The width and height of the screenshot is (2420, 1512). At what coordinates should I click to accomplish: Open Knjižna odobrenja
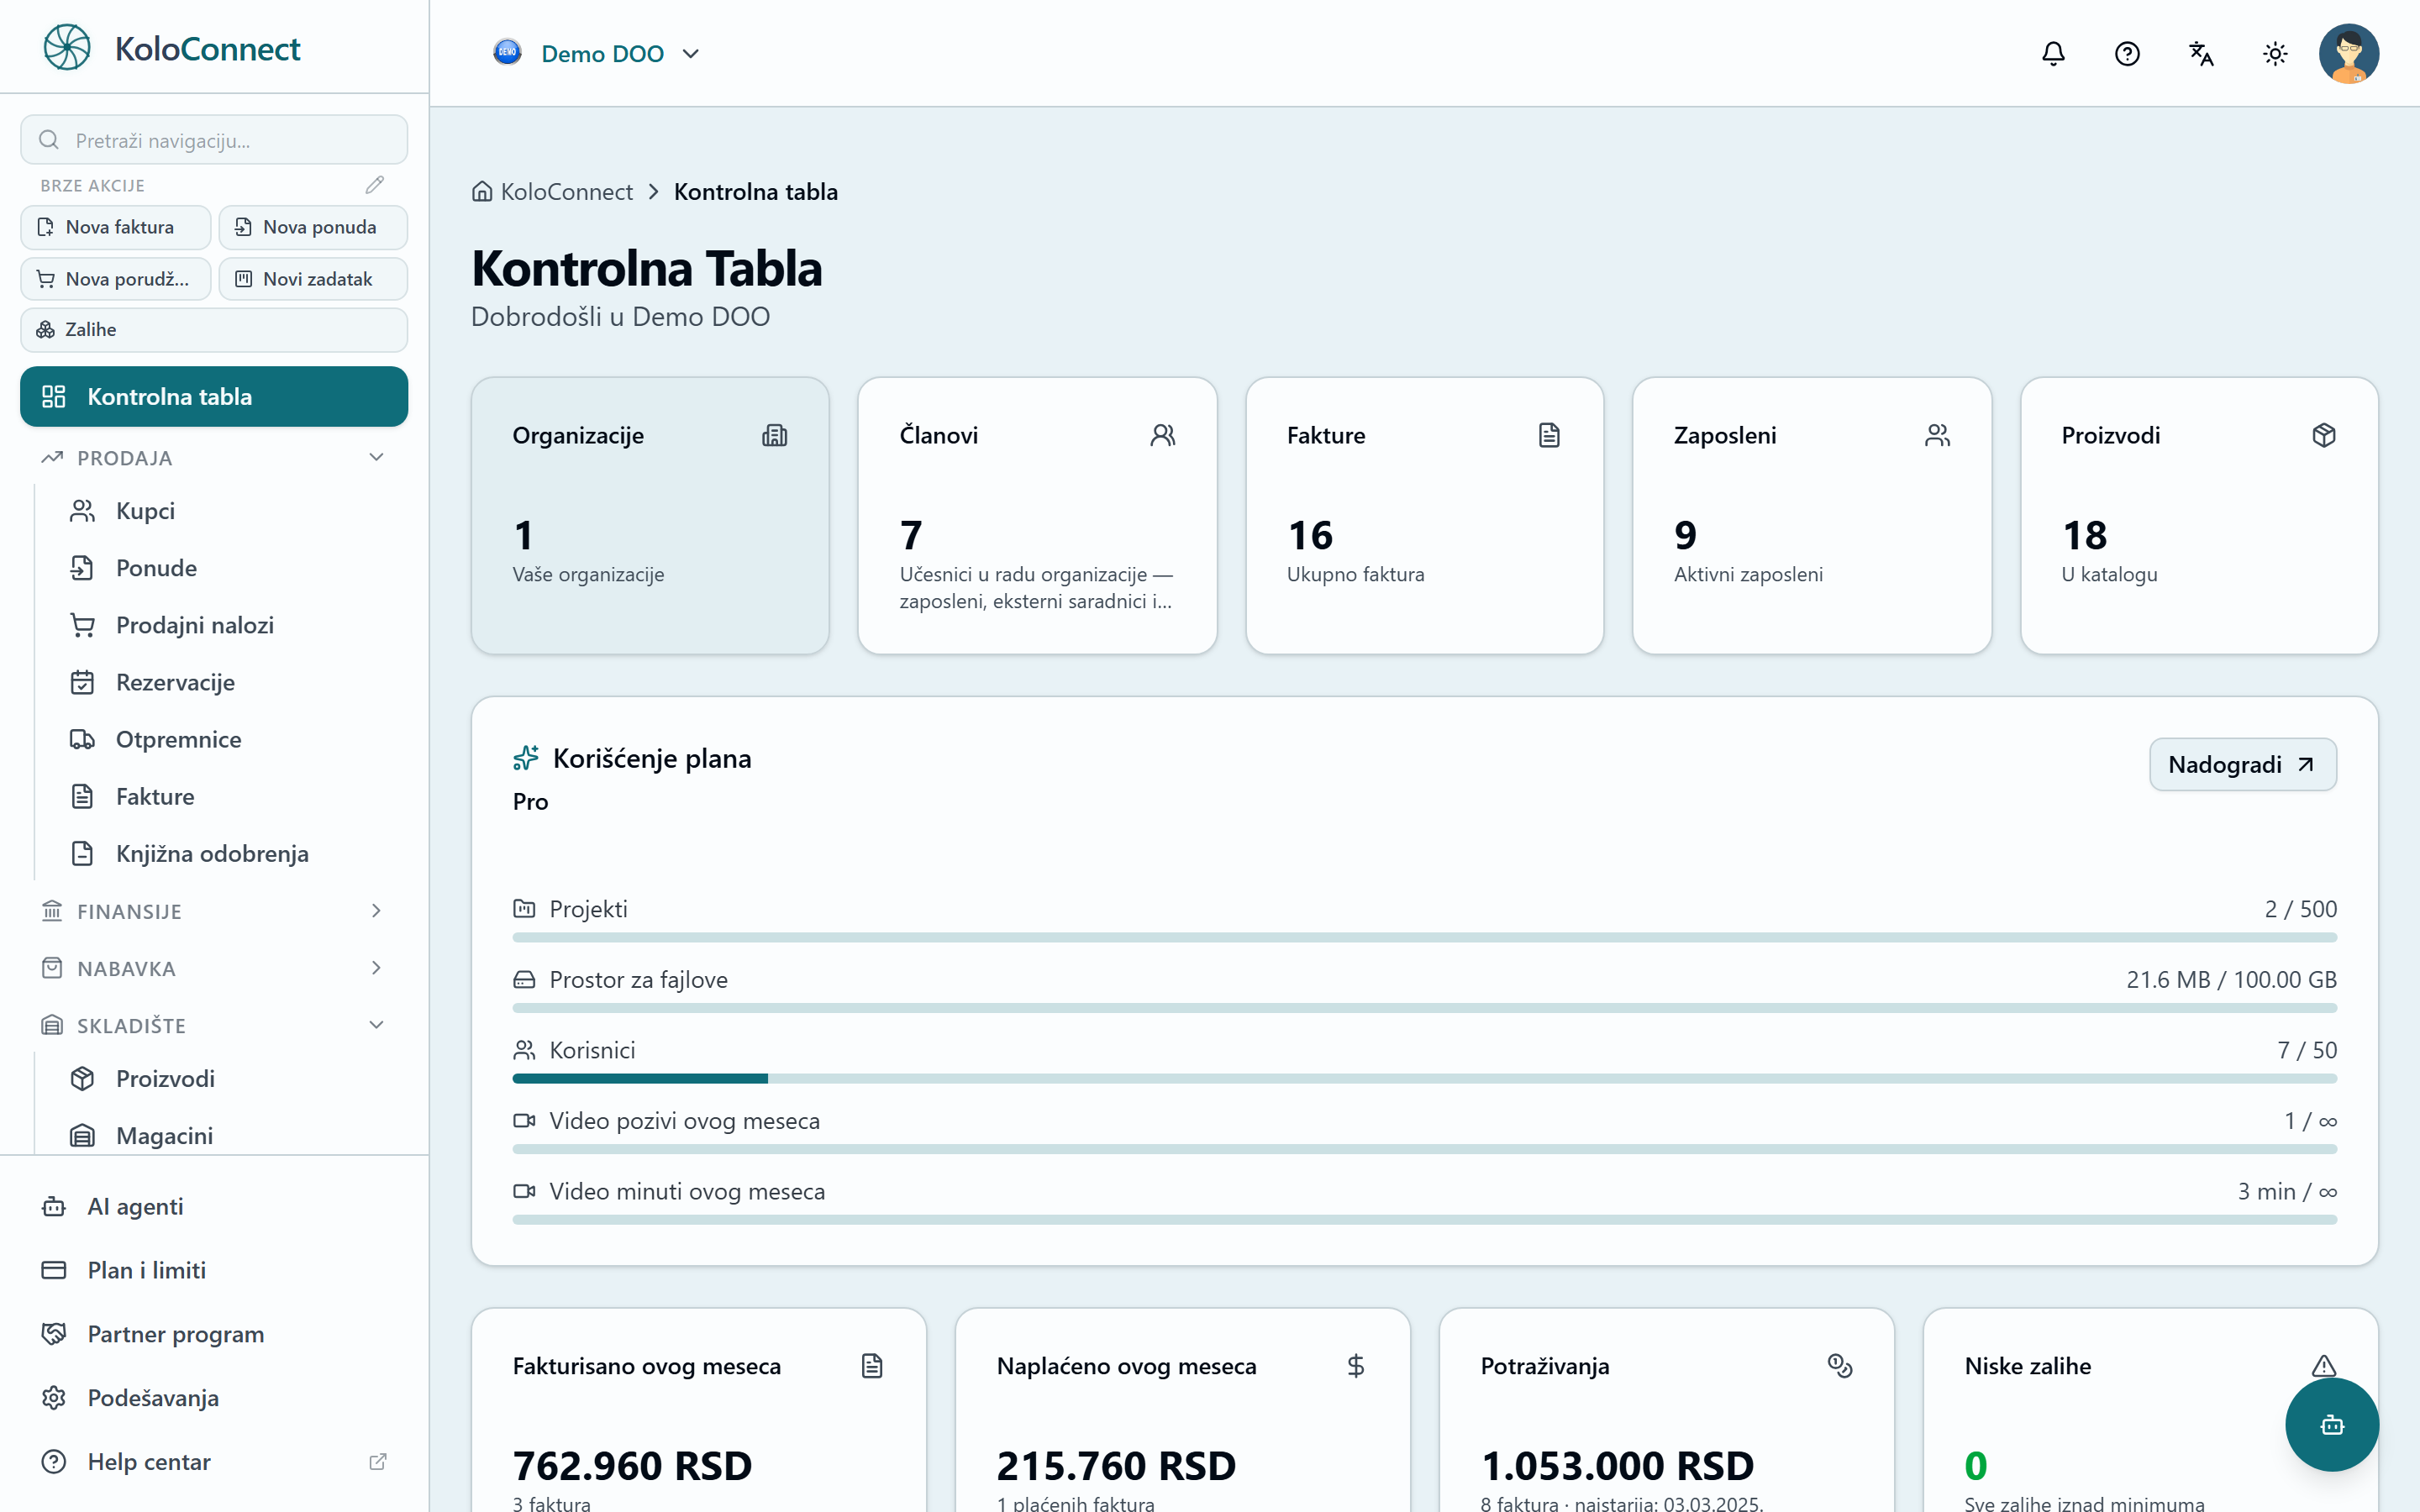227,853
